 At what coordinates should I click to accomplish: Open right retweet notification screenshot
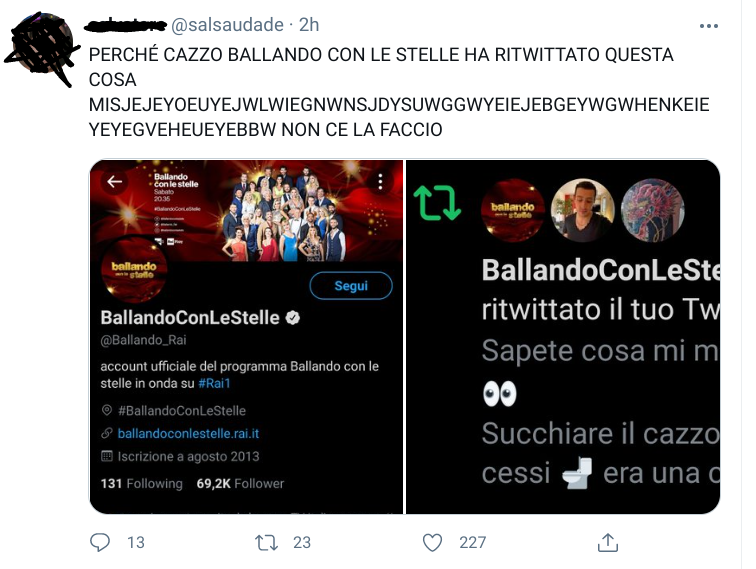[x=563, y=337]
